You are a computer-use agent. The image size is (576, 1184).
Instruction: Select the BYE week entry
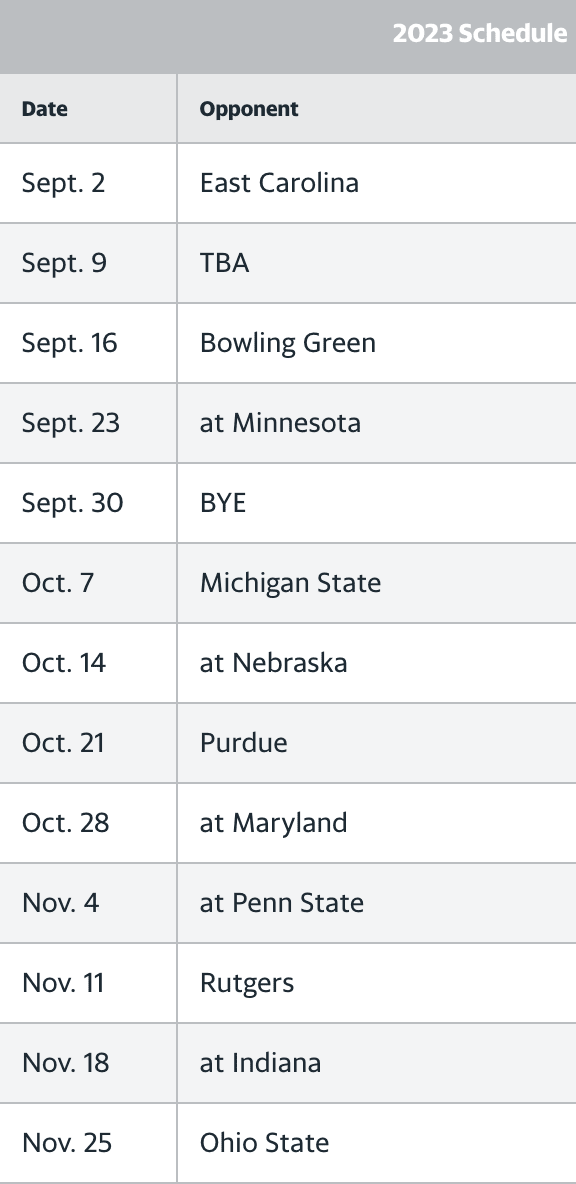[x=223, y=503]
